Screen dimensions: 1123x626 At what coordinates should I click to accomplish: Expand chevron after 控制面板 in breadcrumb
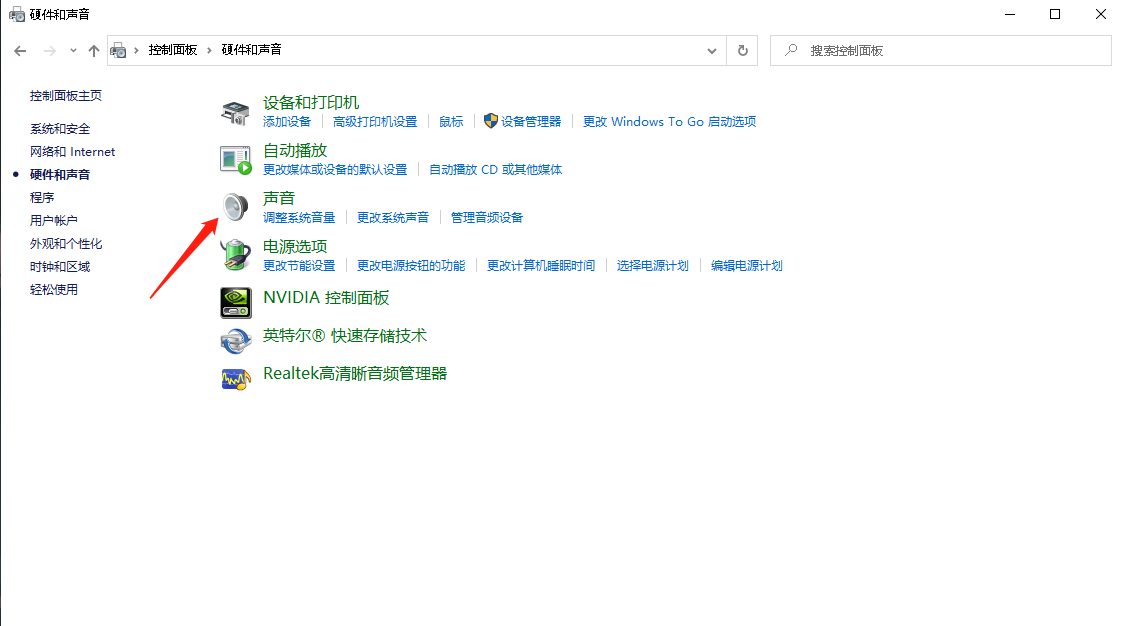pos(209,50)
